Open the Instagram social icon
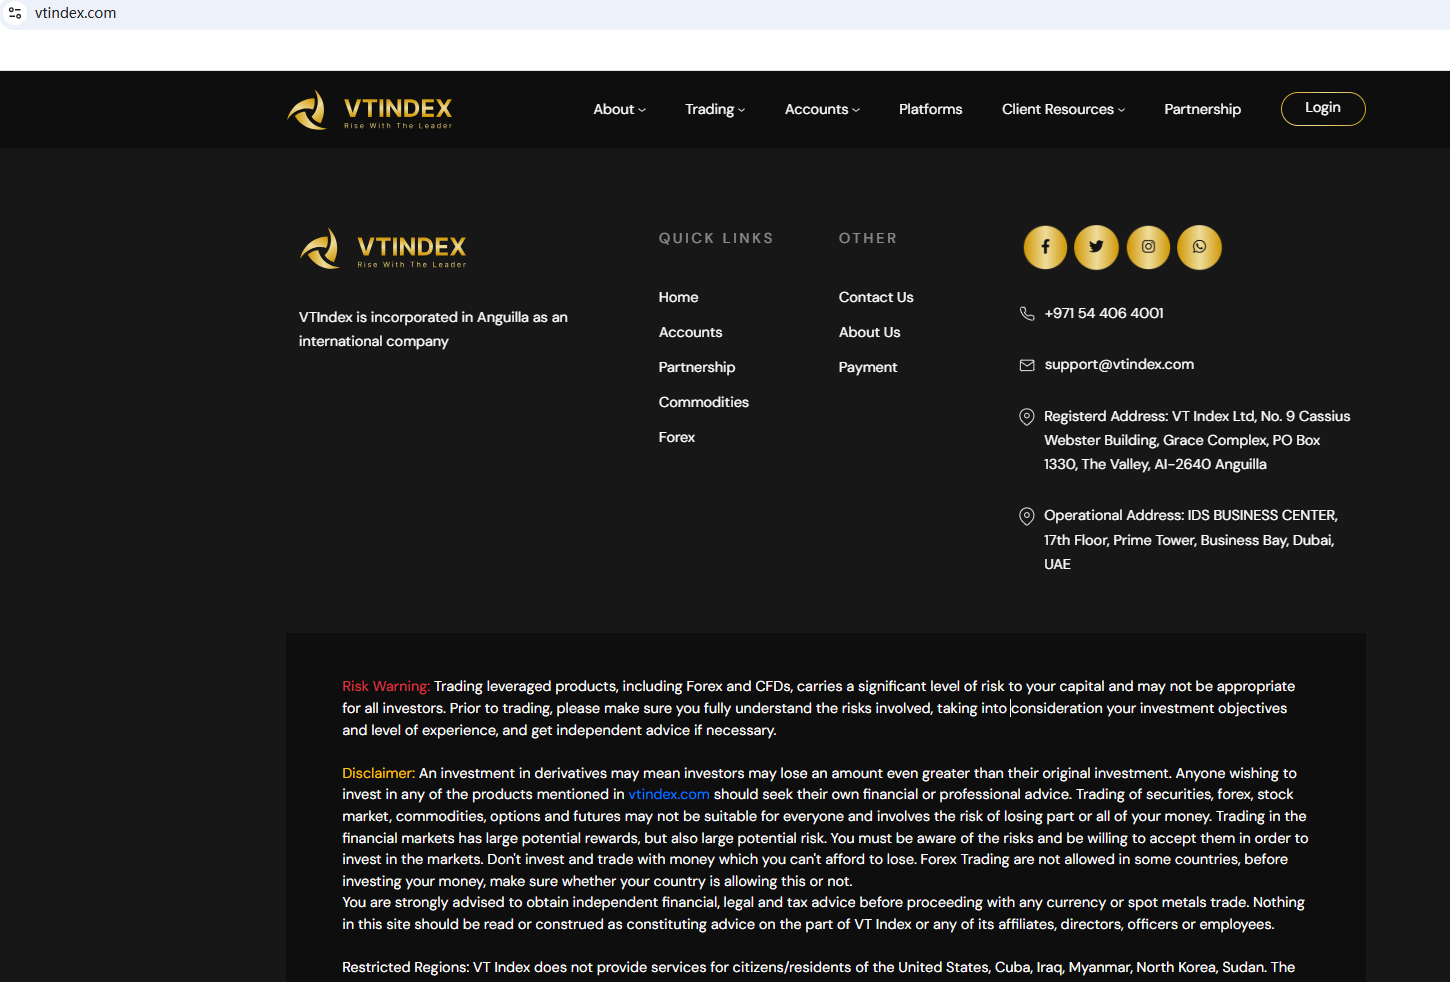This screenshot has height=982, width=1450. [x=1148, y=247]
